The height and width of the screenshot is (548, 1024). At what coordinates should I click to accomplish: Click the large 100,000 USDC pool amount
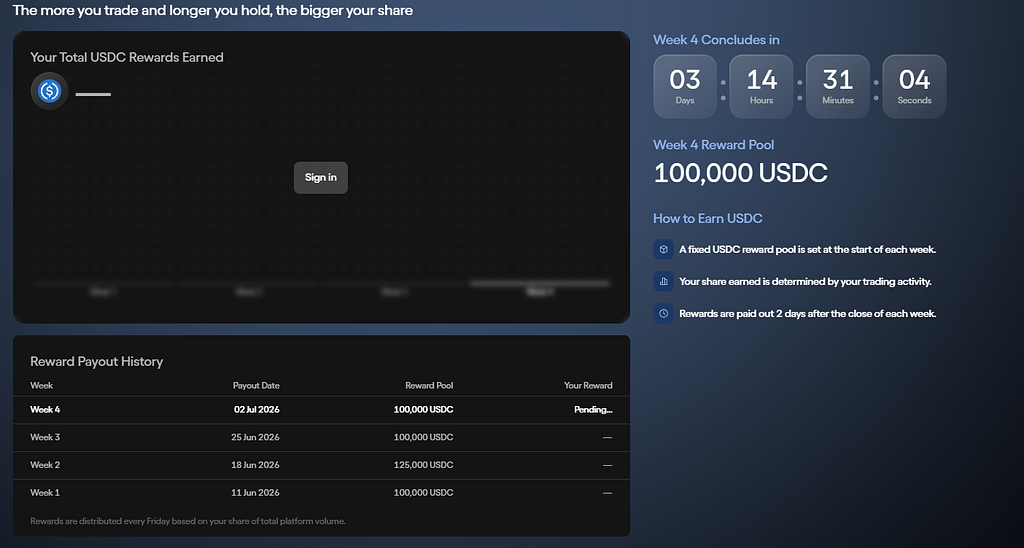pyautogui.click(x=741, y=173)
